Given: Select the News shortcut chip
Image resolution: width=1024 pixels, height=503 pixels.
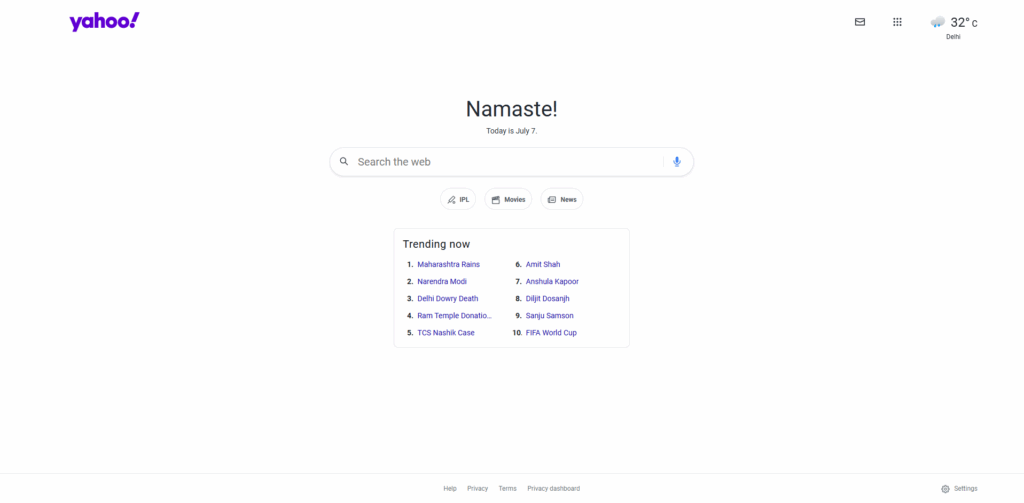Looking at the screenshot, I should pos(562,199).
